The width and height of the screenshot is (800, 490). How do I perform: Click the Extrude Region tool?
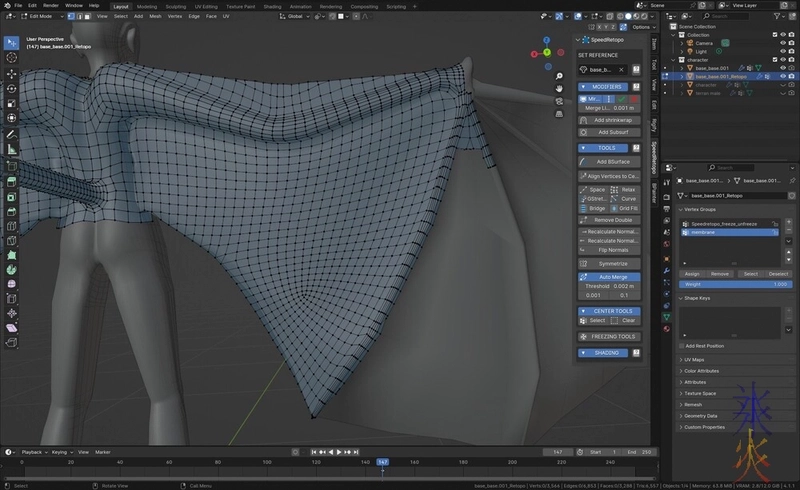click(11, 180)
